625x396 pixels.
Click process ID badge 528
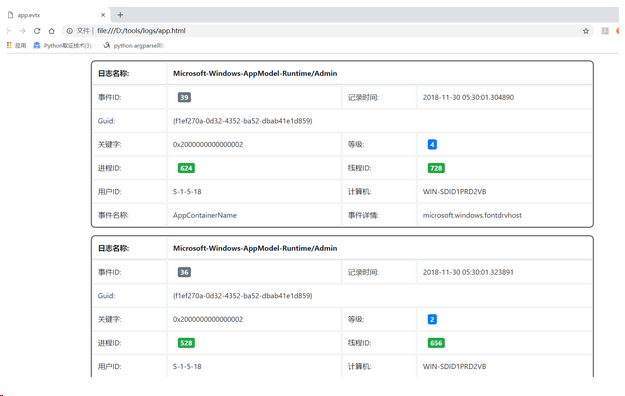[x=186, y=343]
